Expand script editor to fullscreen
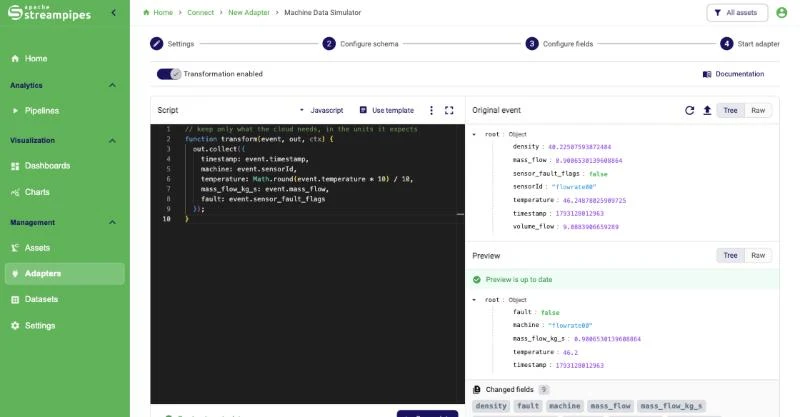This screenshot has height=417, width=800. pos(449,110)
